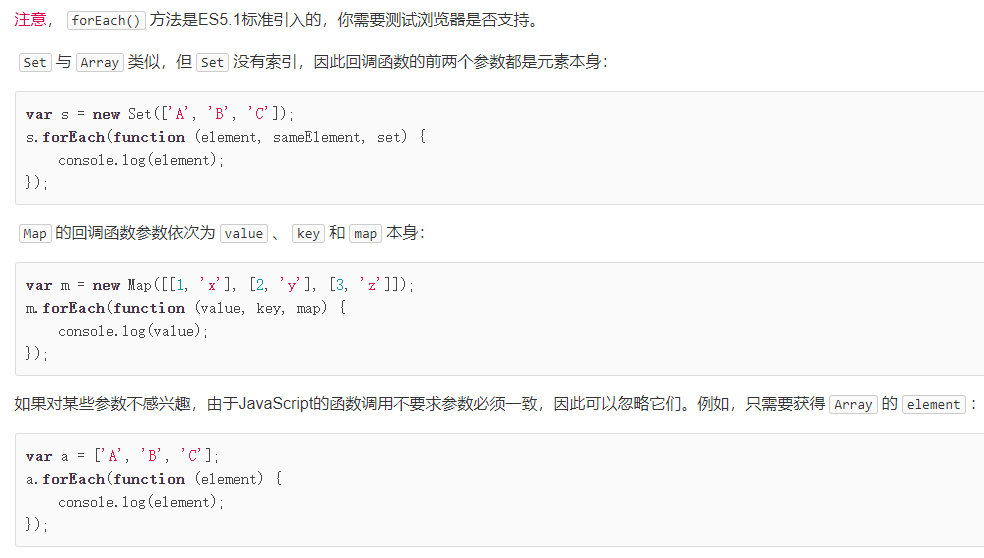This screenshot has width=984, height=558.
Task: Click the Map inline code tag
Action: pos(35,233)
